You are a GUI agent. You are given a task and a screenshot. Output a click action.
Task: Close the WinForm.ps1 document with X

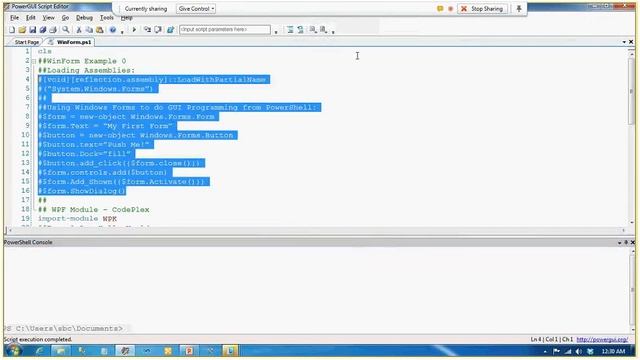[631, 42]
